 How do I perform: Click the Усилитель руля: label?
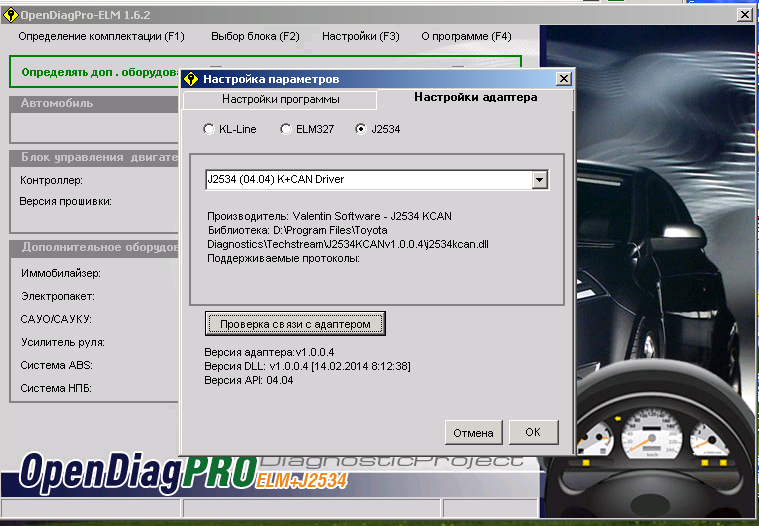pyautogui.click(x=62, y=342)
